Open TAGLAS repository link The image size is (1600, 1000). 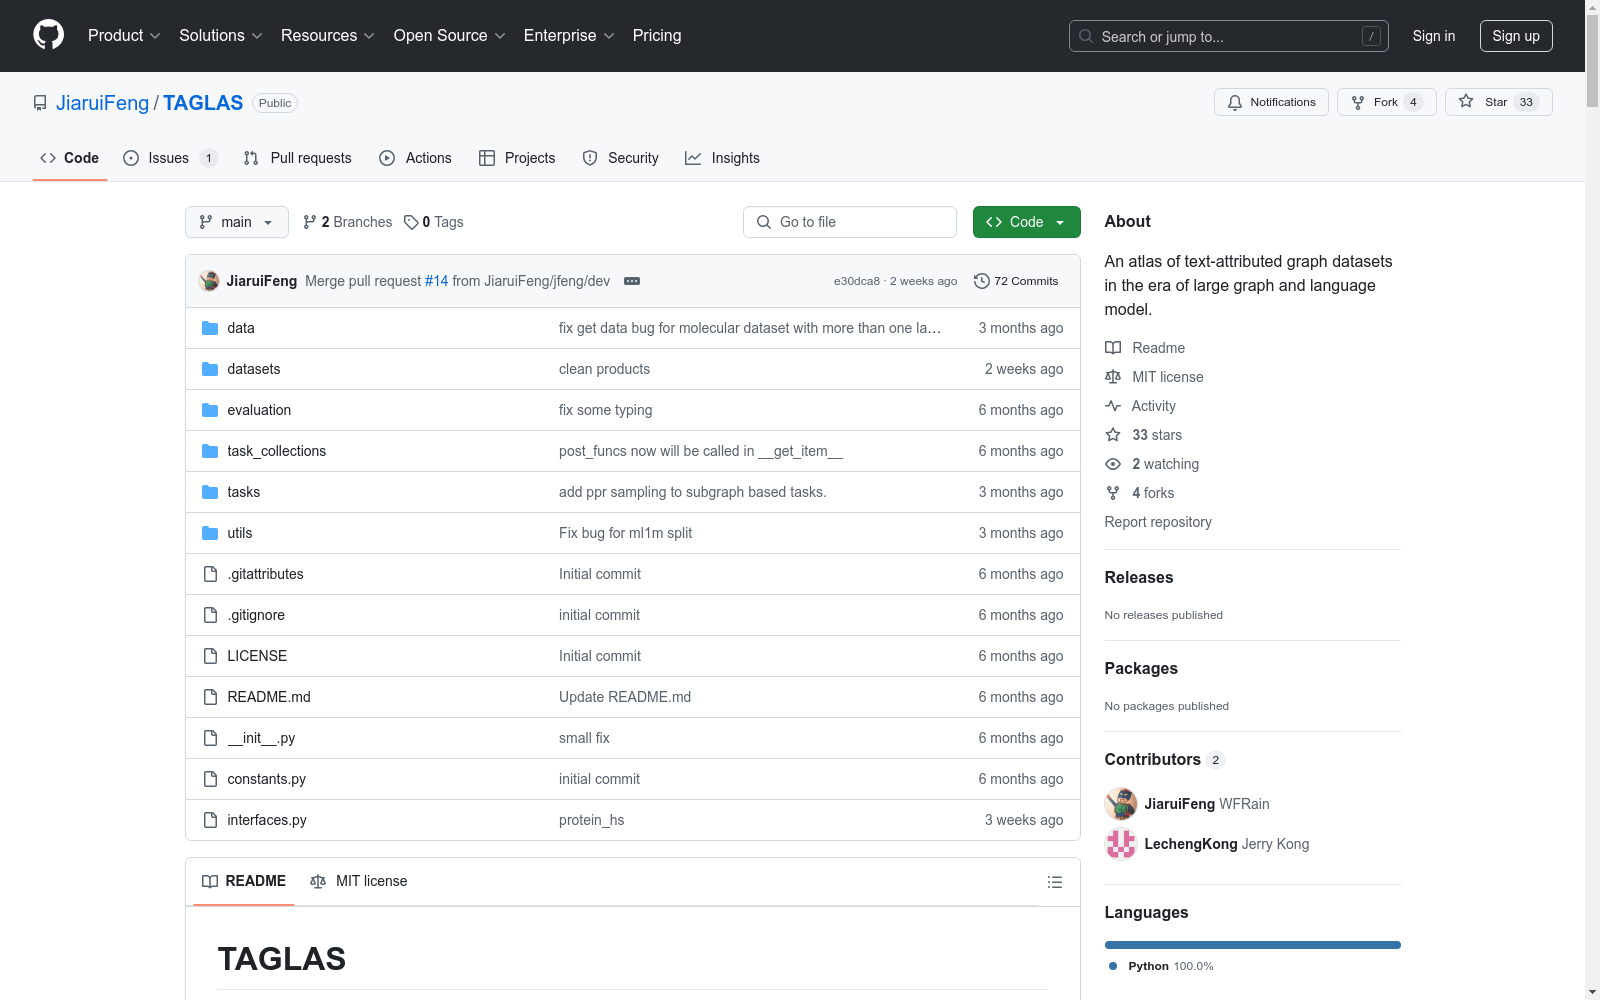click(203, 103)
